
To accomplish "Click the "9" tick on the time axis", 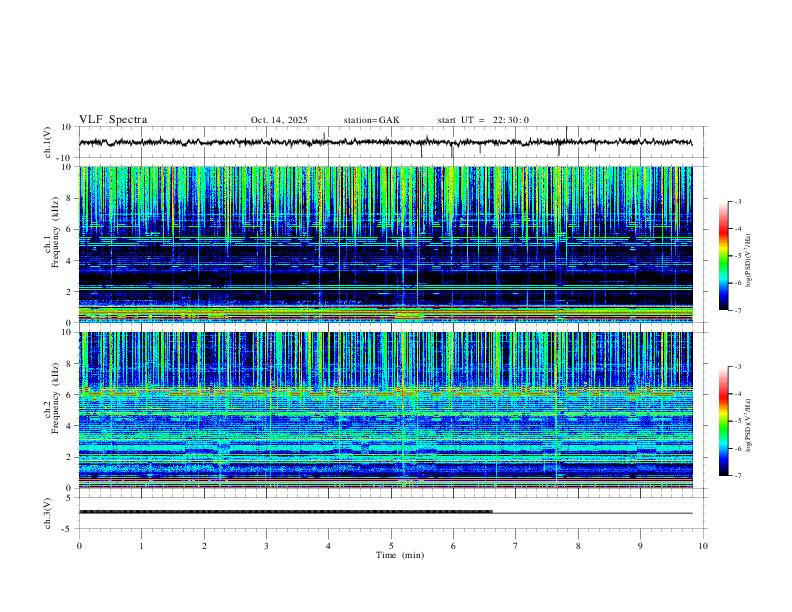I will click(x=640, y=546).
